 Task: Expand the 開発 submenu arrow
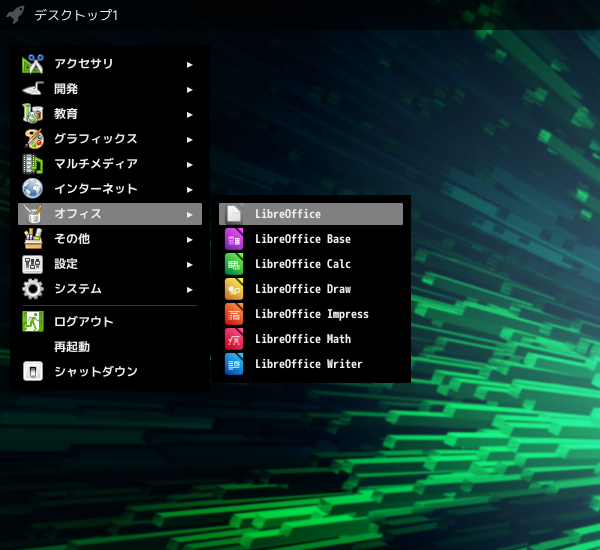tap(189, 90)
